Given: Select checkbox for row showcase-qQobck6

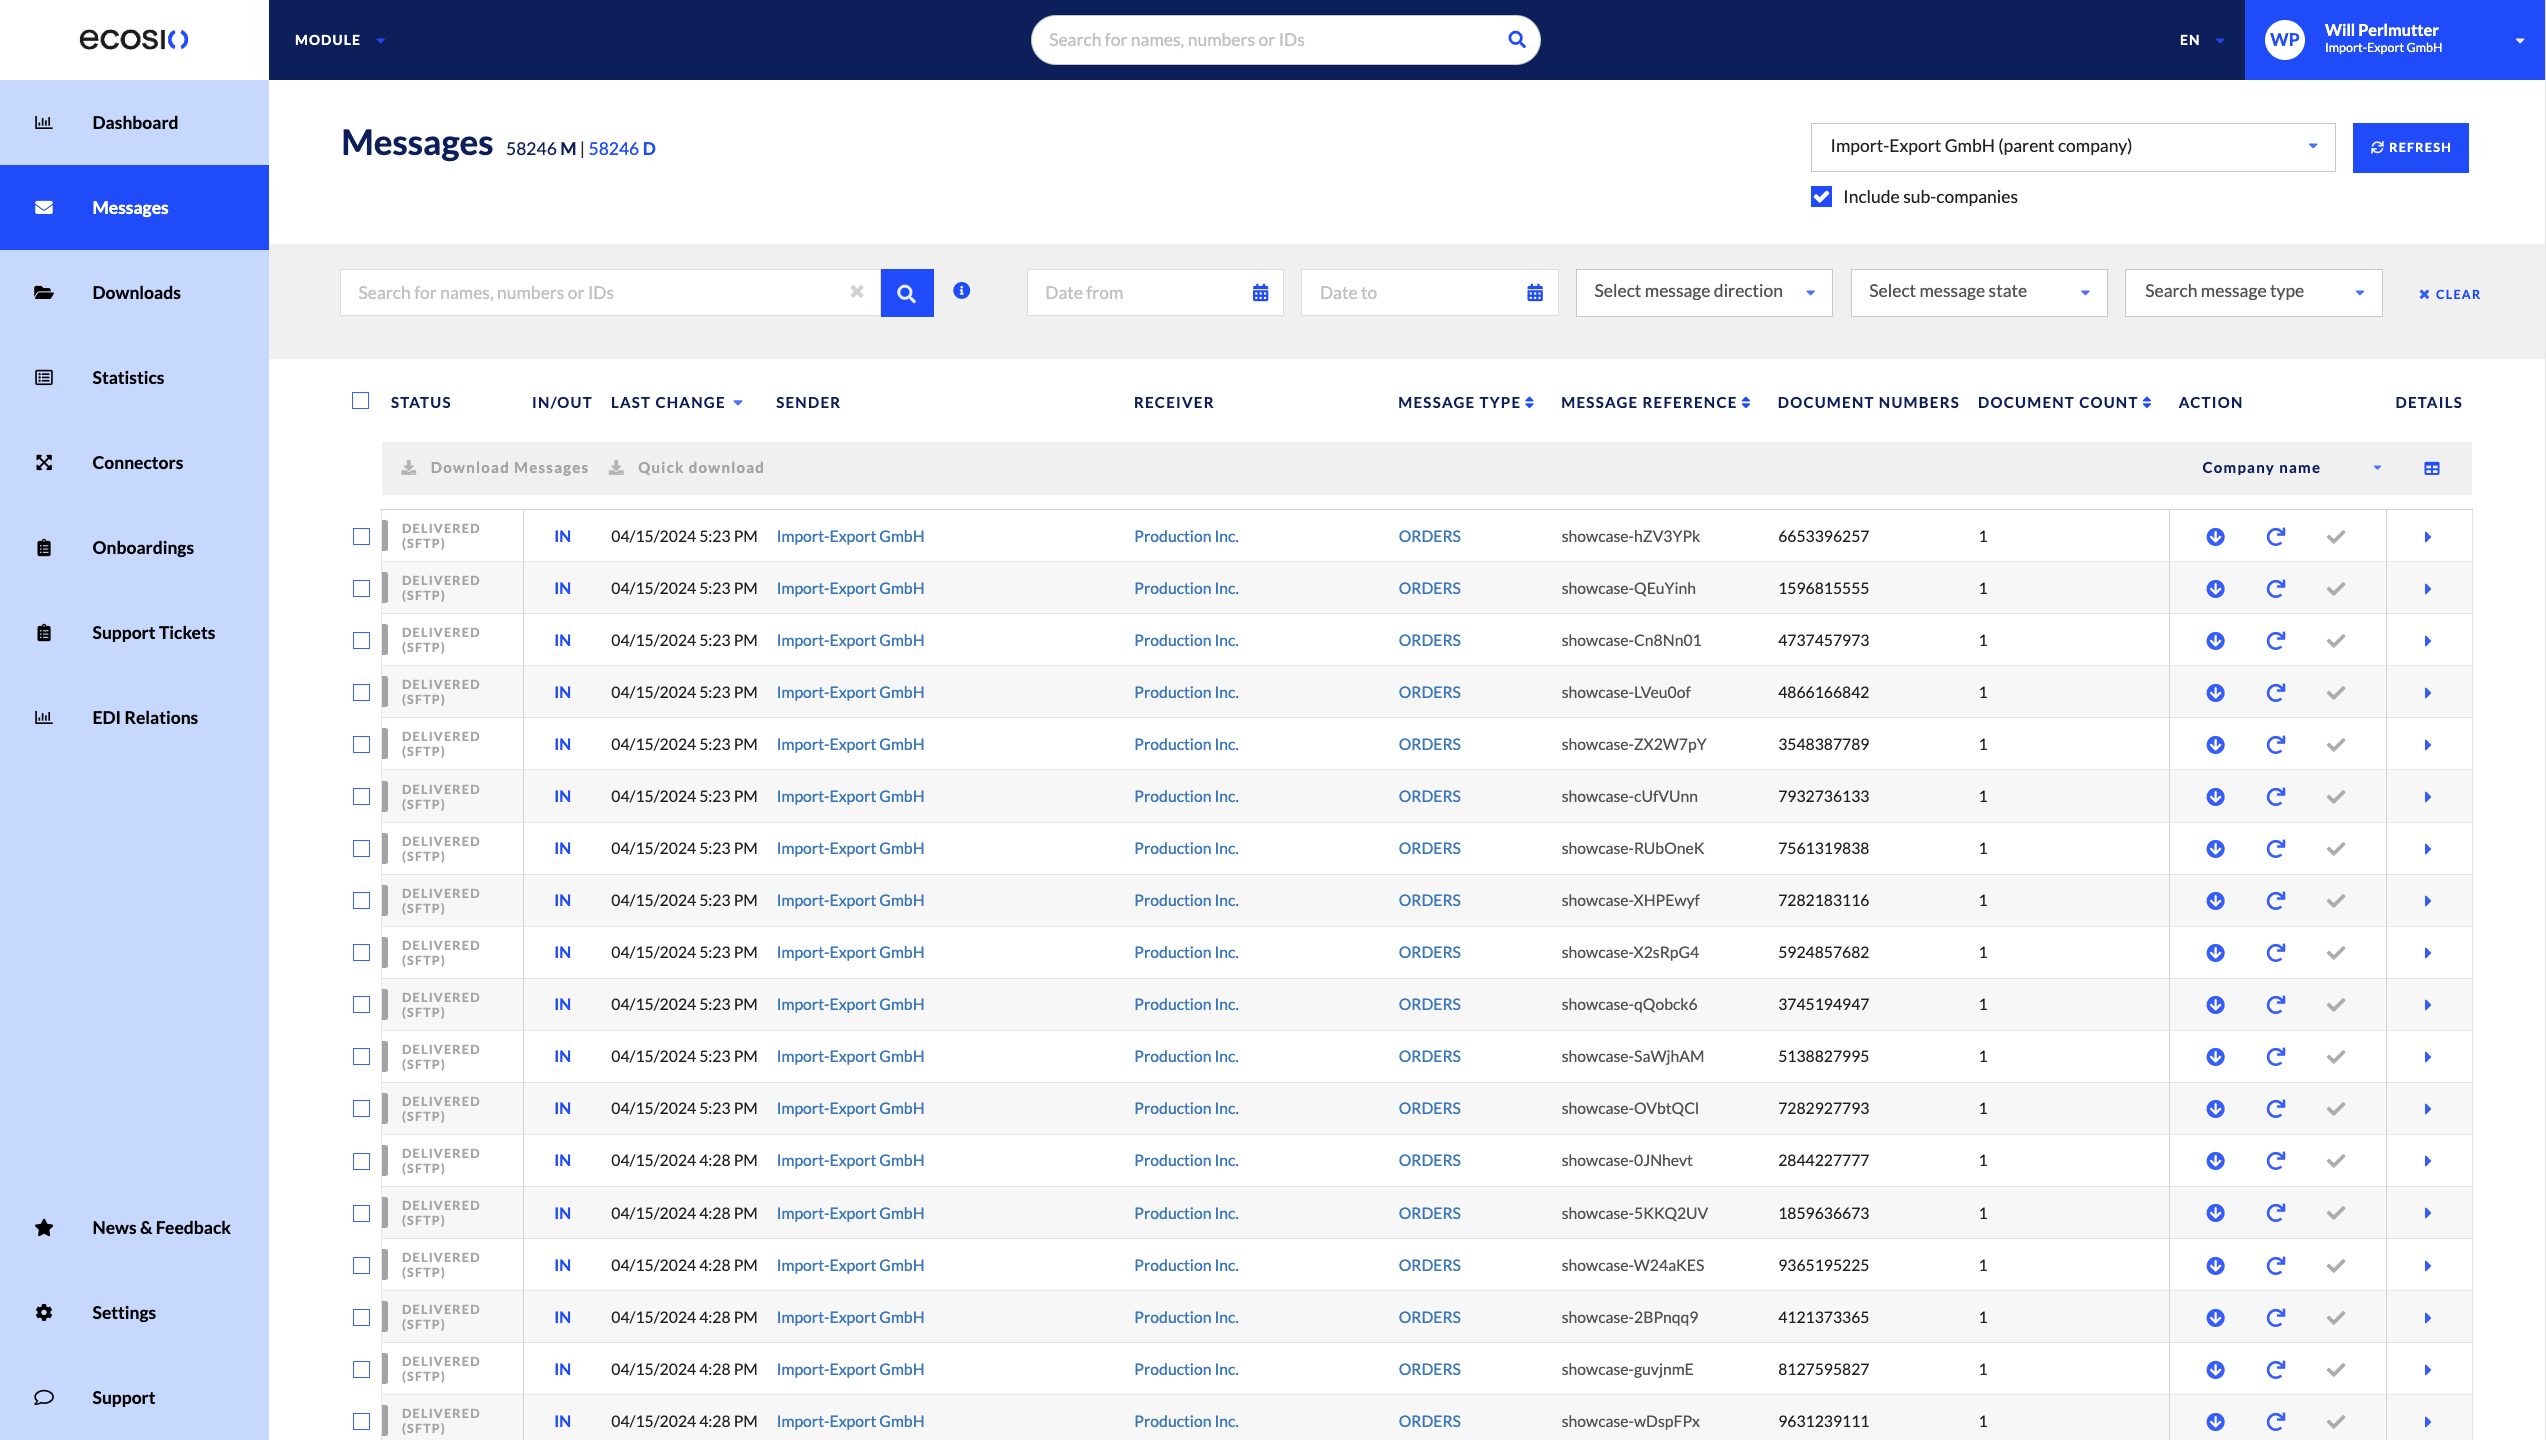Looking at the screenshot, I should [361, 1004].
